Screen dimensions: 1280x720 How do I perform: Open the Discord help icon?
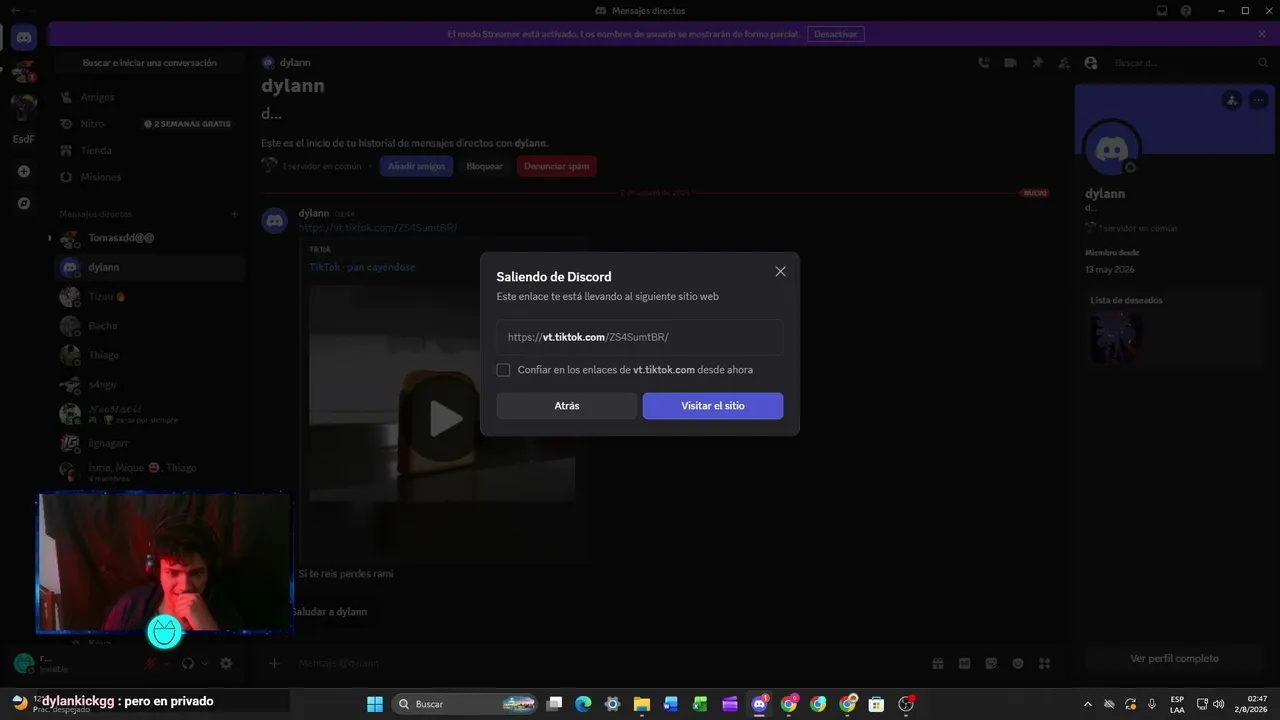[x=1186, y=11]
